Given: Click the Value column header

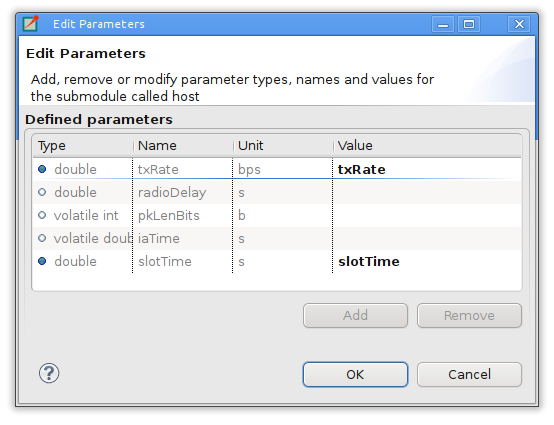Looking at the screenshot, I should pos(427,146).
